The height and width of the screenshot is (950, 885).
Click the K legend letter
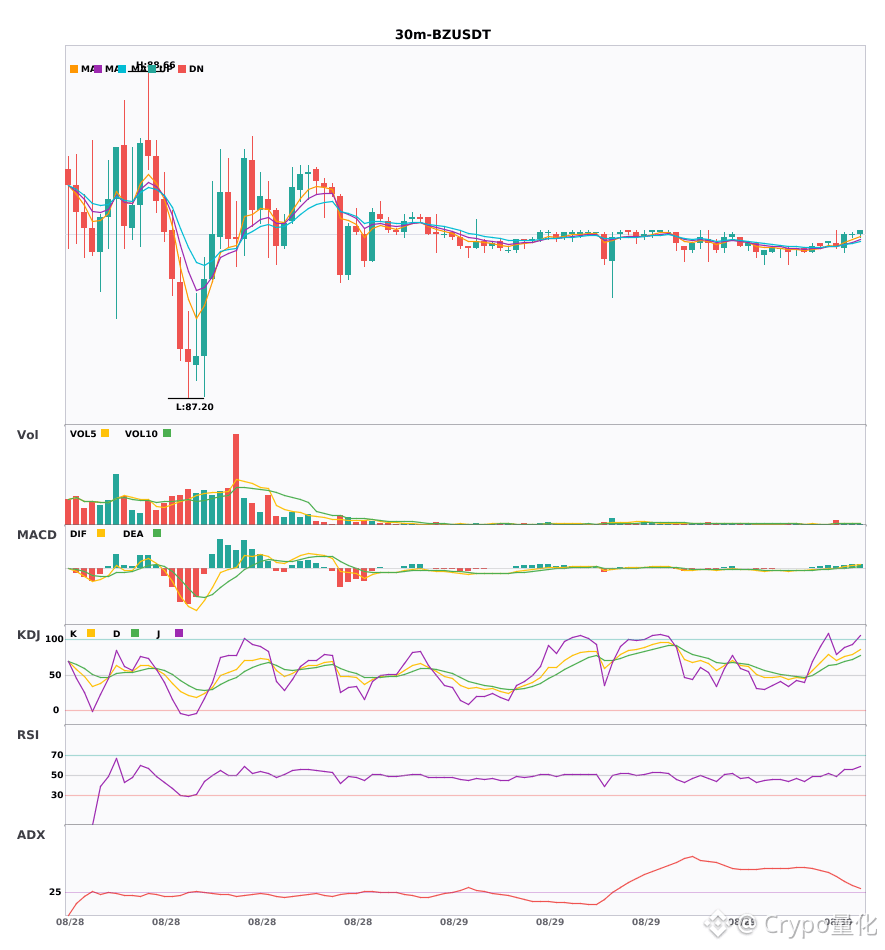(x=73, y=634)
